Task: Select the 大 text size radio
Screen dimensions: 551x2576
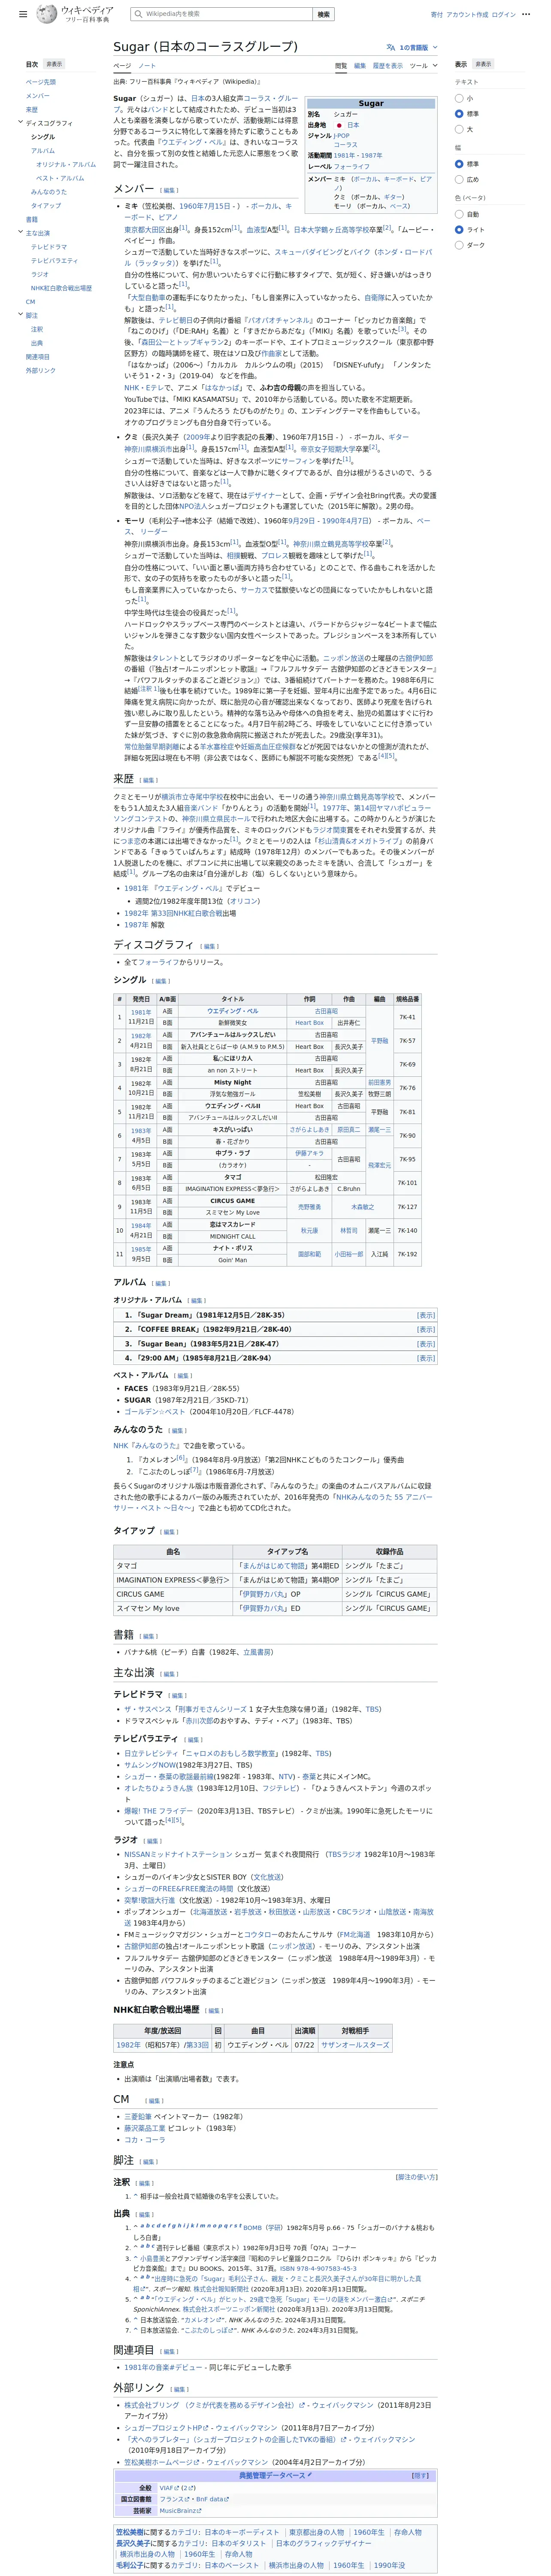Action: [459, 129]
